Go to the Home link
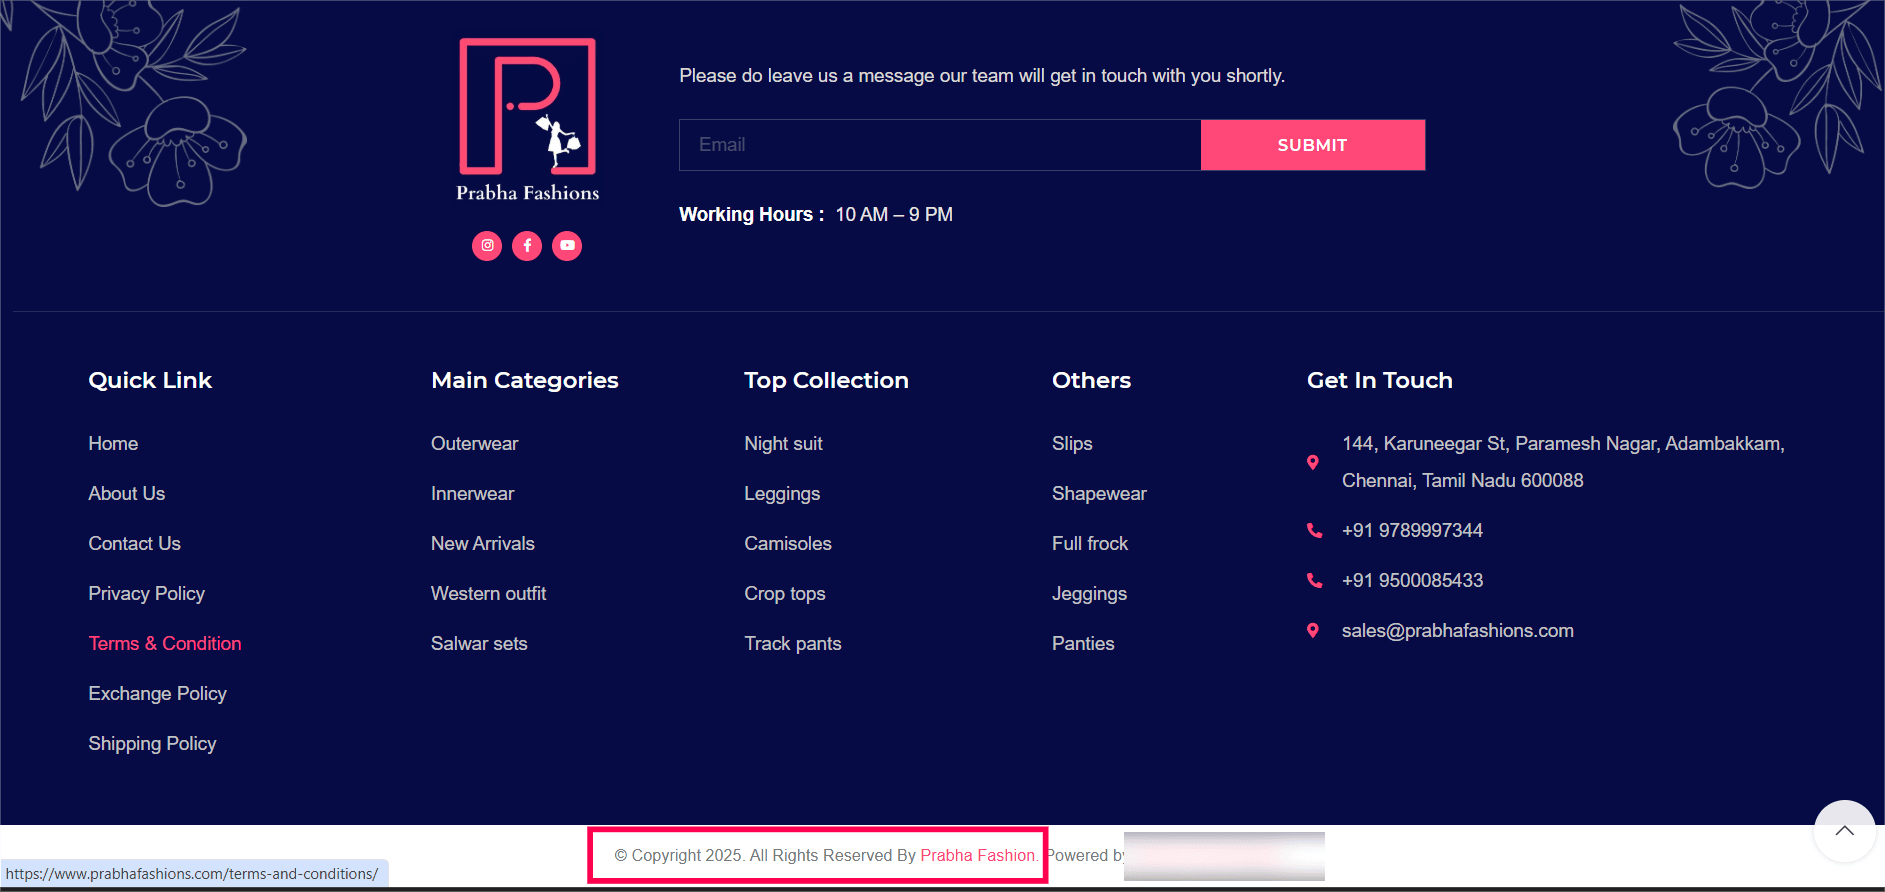The height and width of the screenshot is (892, 1885). click(113, 443)
